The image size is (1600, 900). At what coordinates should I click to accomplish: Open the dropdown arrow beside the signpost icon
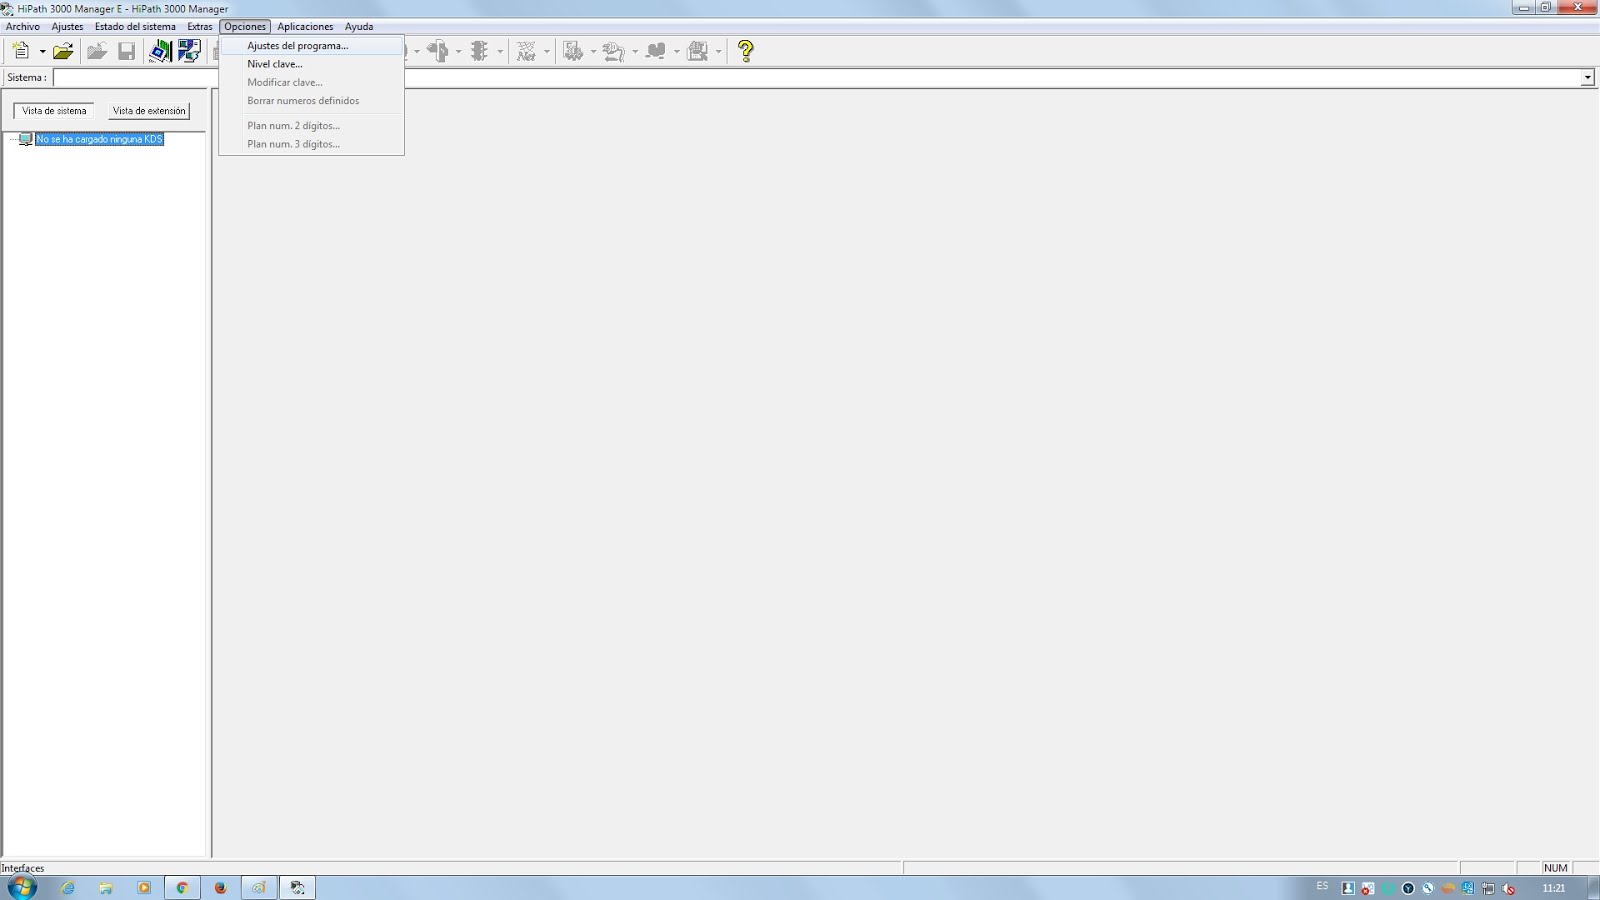459,51
